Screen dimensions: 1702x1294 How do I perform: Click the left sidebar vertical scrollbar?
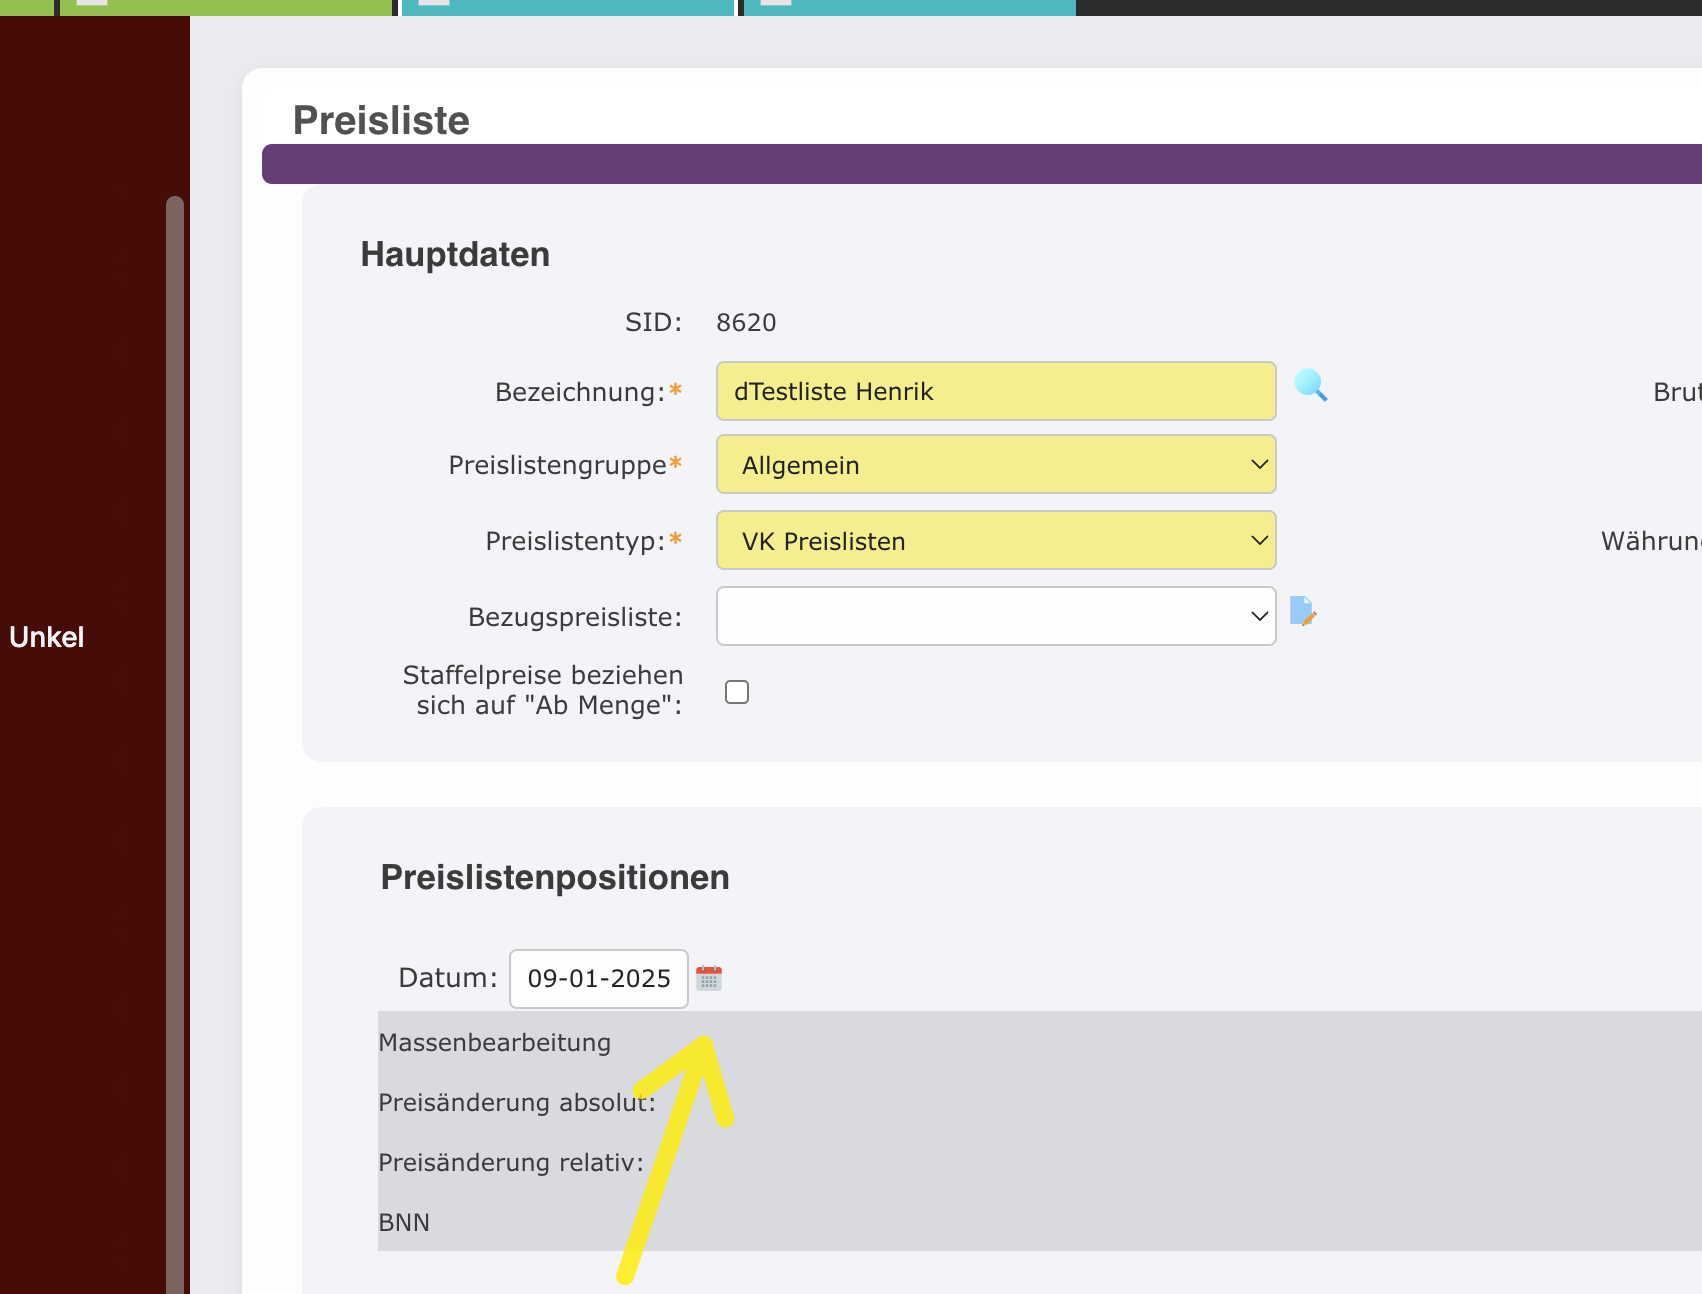(x=175, y=700)
